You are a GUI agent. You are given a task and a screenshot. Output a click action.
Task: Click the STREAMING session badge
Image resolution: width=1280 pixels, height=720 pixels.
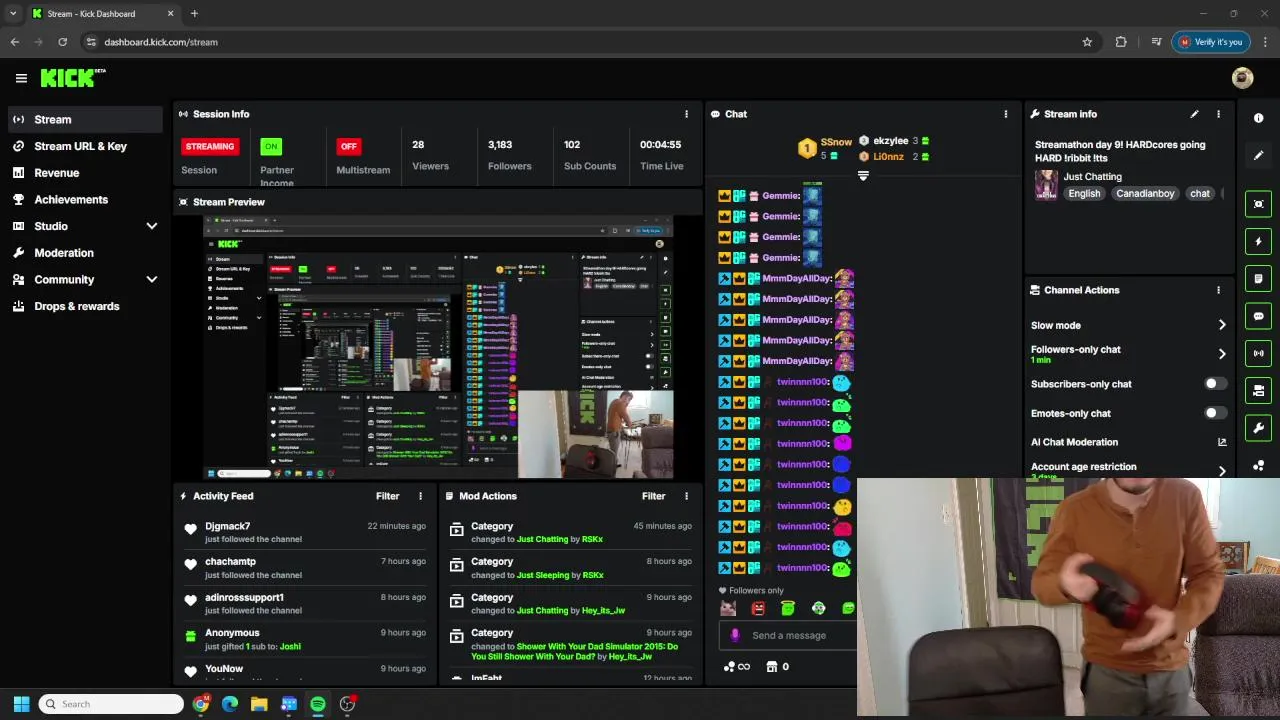click(x=210, y=146)
